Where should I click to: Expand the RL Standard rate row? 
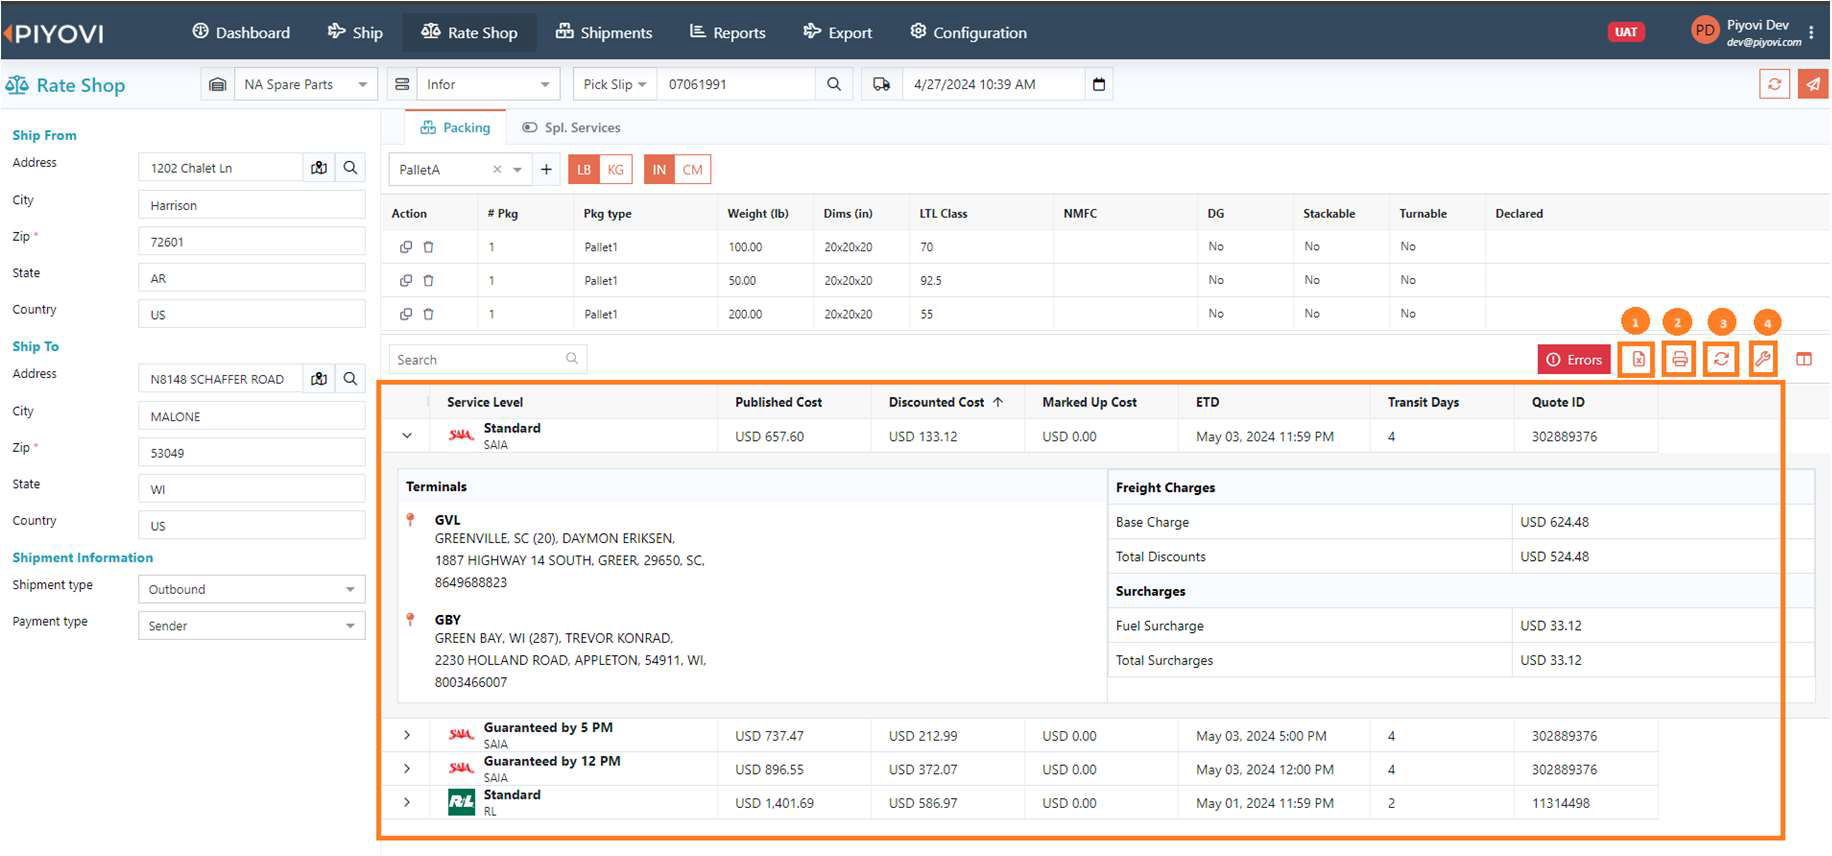407,802
